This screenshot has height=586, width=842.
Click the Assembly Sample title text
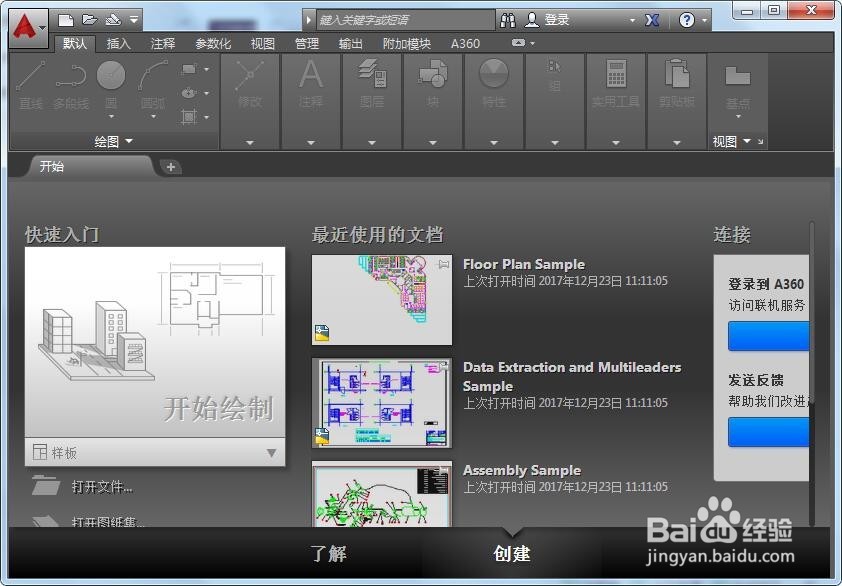click(522, 471)
